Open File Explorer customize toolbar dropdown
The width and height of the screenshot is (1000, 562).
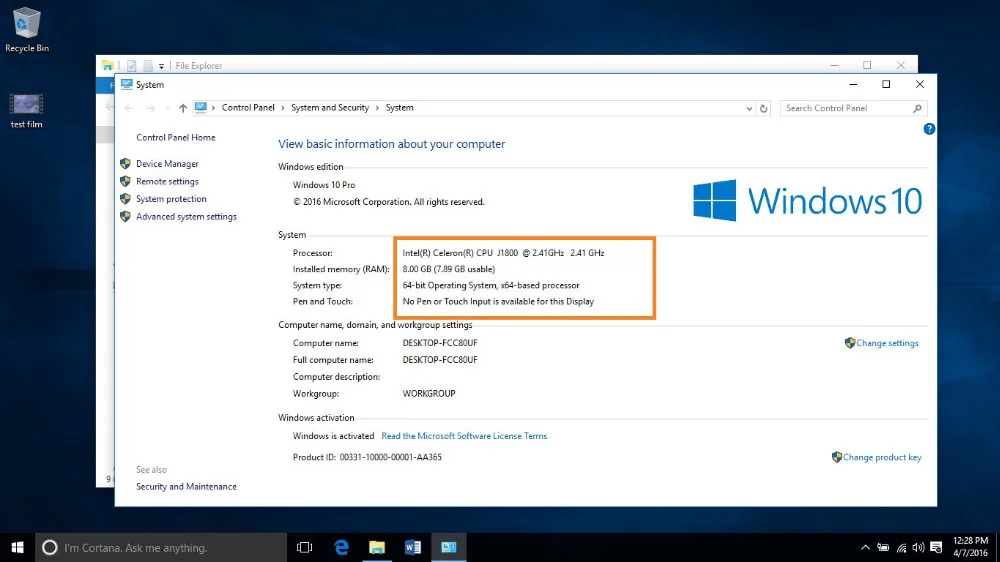point(161,66)
